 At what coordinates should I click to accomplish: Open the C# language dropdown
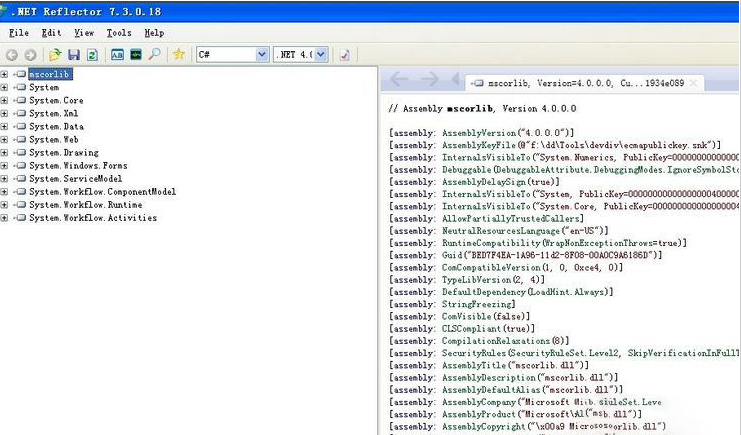pos(263,55)
